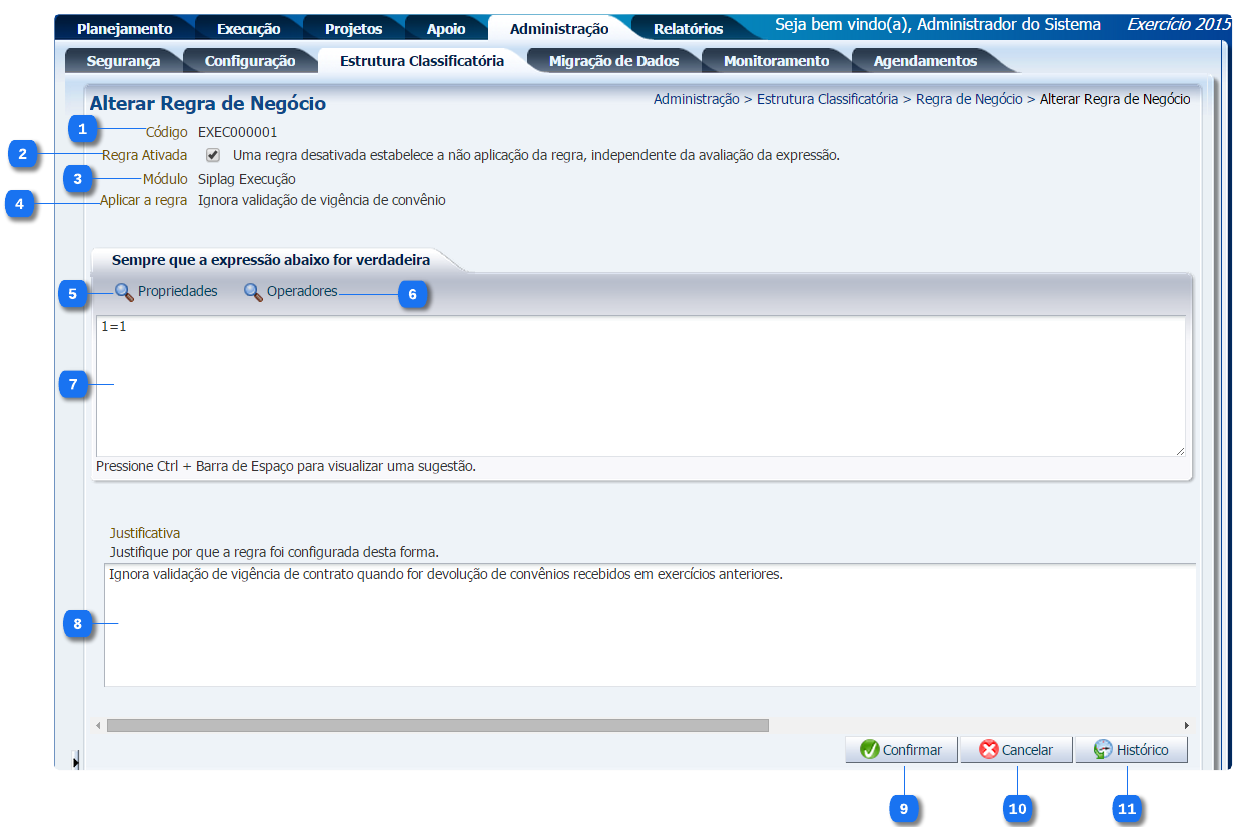Viewport: 1236px width, 827px height.
Task: Uncheck the Regra Ativada checkbox
Action: pyautogui.click(x=213, y=155)
